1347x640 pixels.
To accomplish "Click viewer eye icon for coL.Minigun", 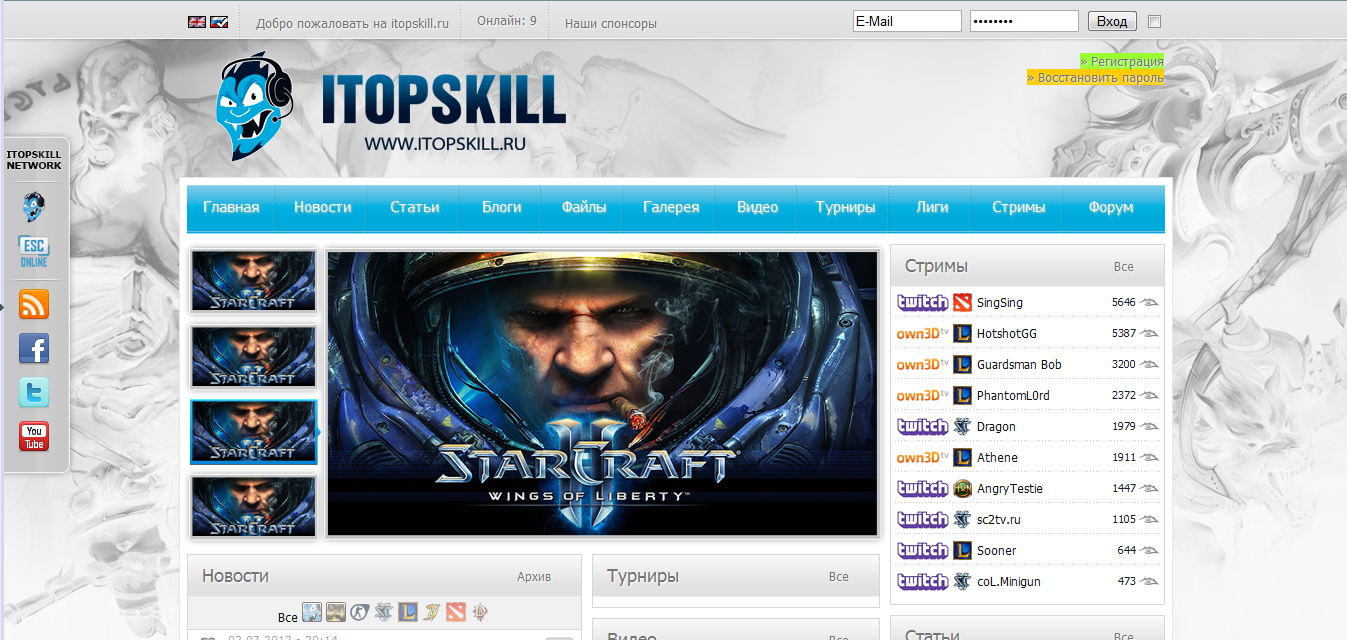I will click(1150, 581).
